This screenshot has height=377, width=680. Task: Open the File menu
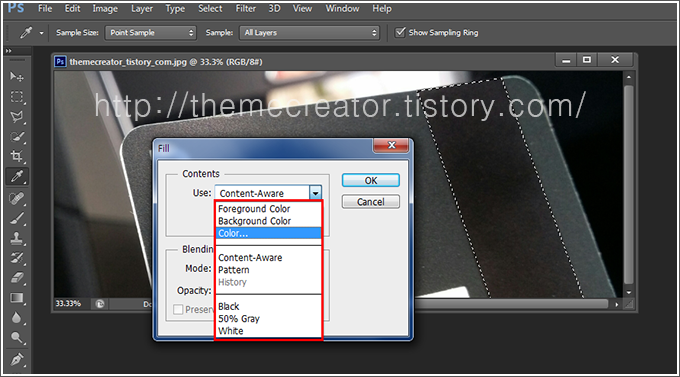[x=45, y=9]
